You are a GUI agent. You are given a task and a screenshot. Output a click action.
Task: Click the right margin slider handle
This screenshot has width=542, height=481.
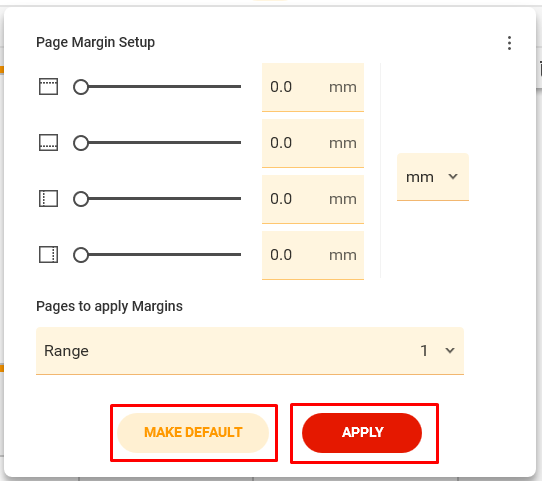pyautogui.click(x=81, y=255)
